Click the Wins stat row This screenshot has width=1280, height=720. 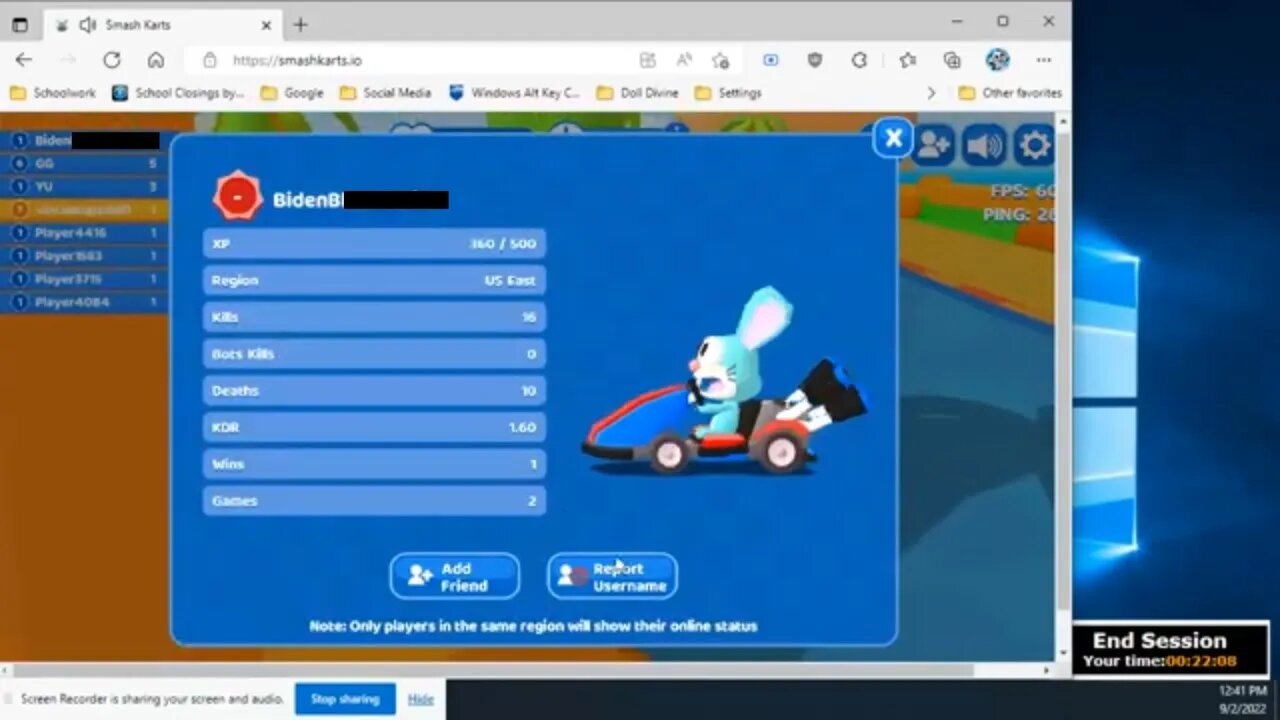[374, 464]
